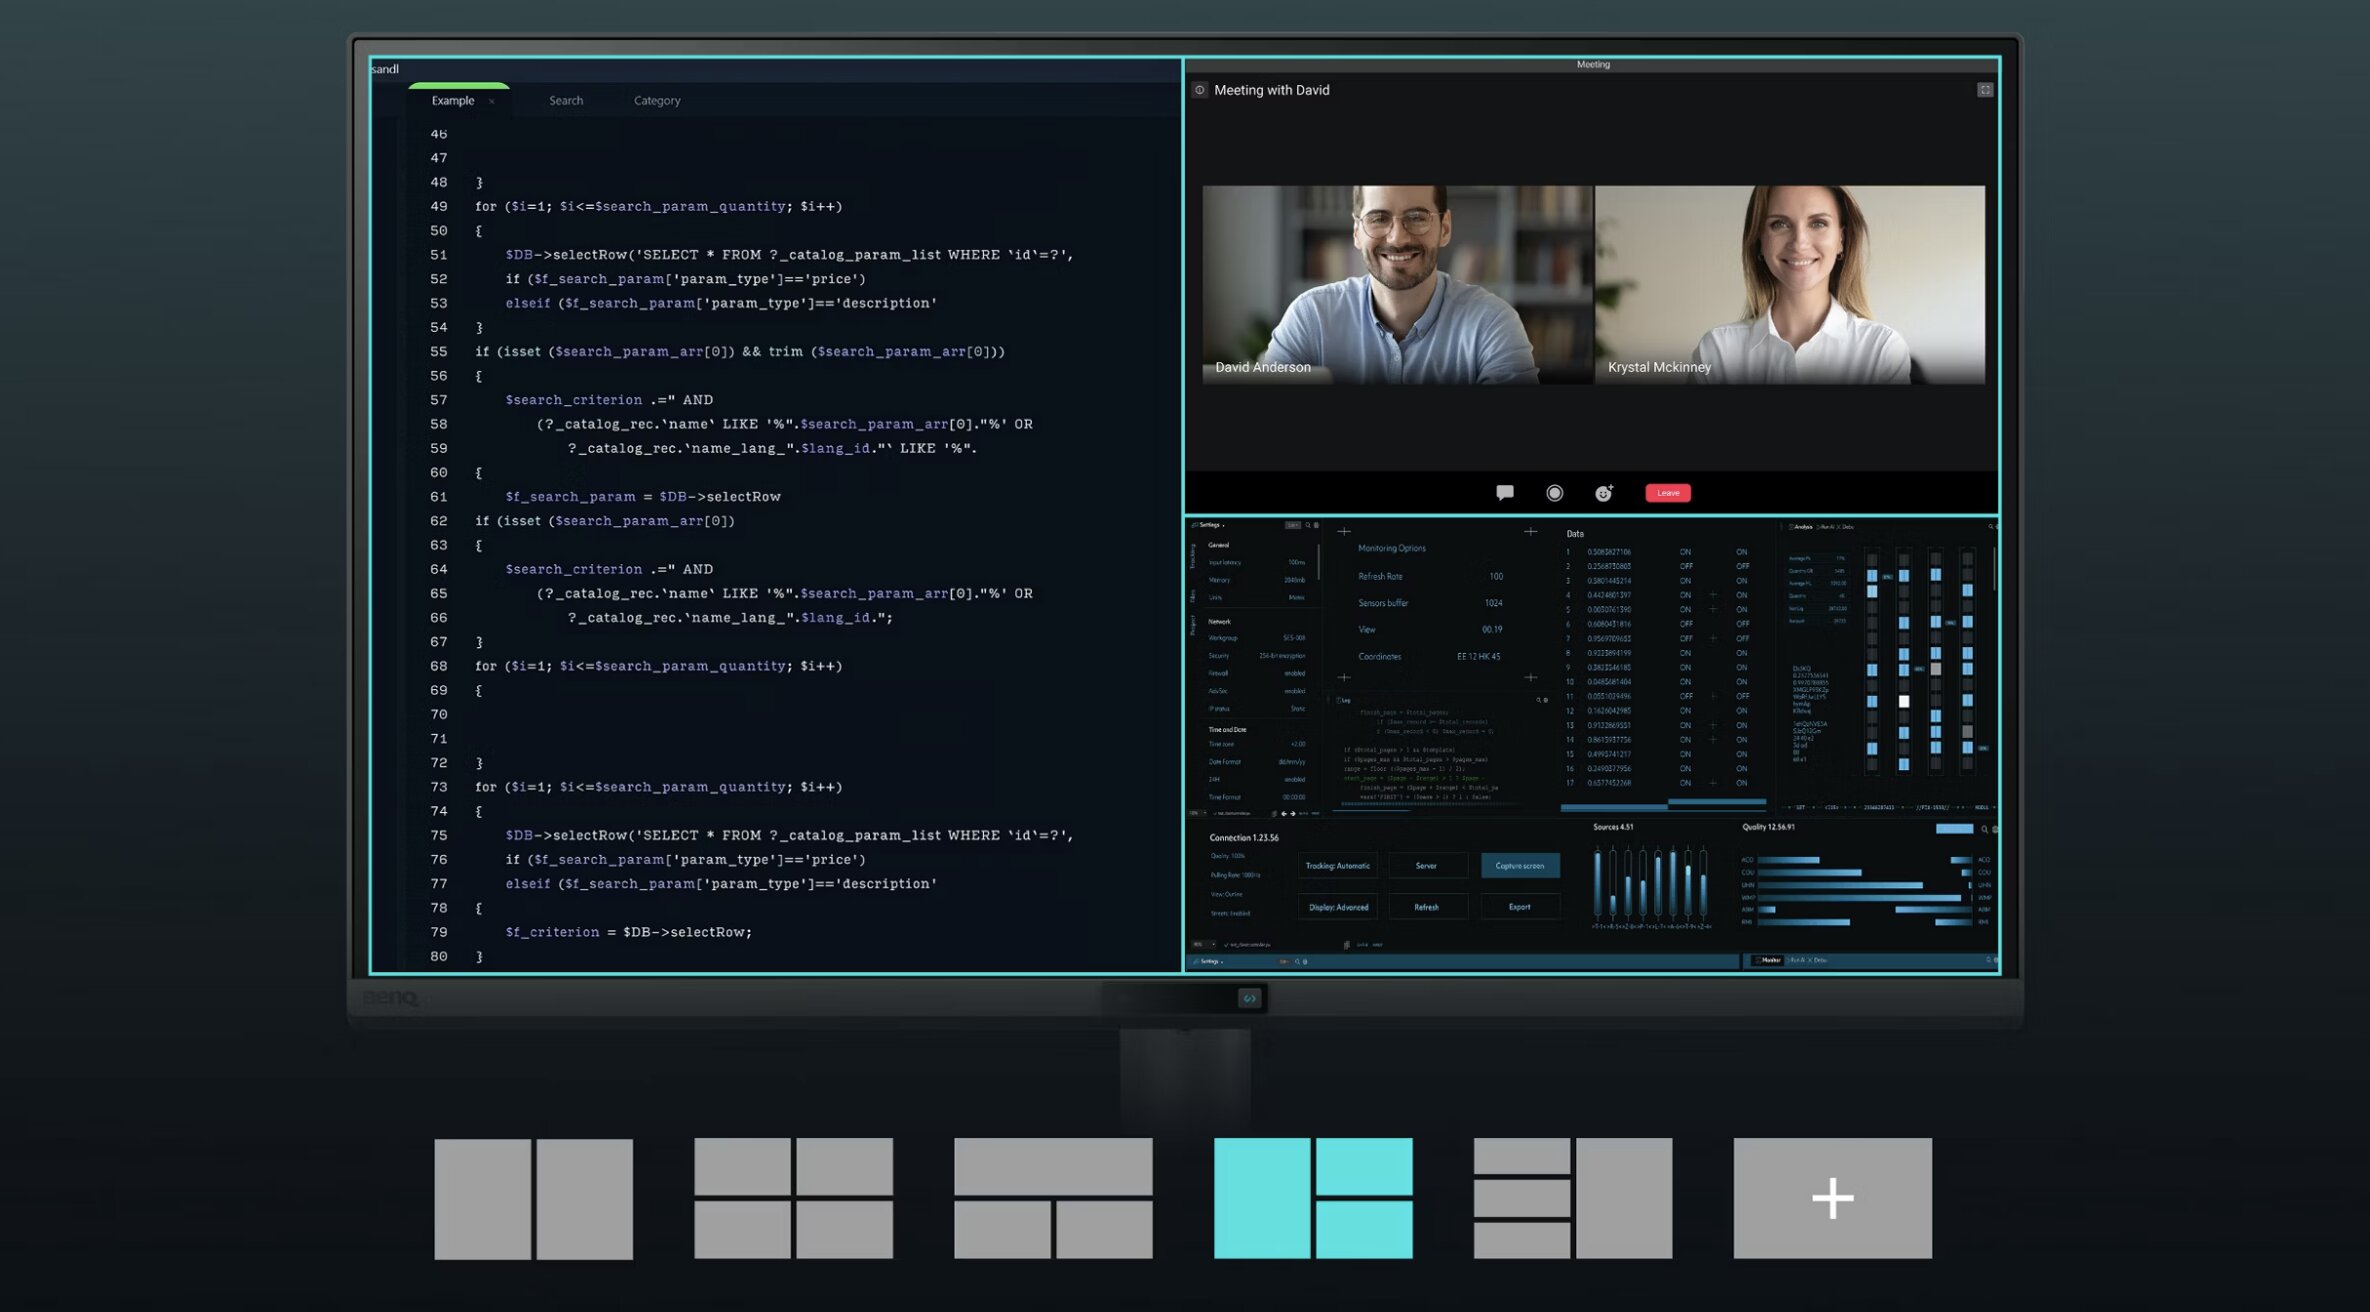Click the search icon in the Log panel

click(1538, 700)
